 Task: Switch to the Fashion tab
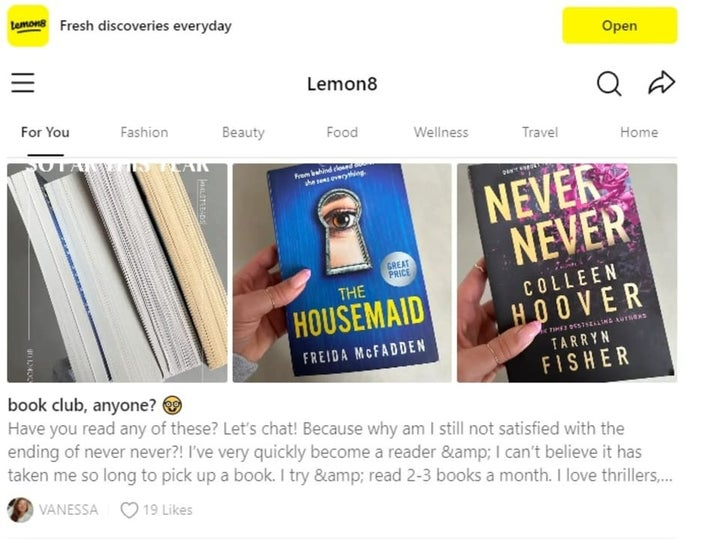click(x=144, y=132)
